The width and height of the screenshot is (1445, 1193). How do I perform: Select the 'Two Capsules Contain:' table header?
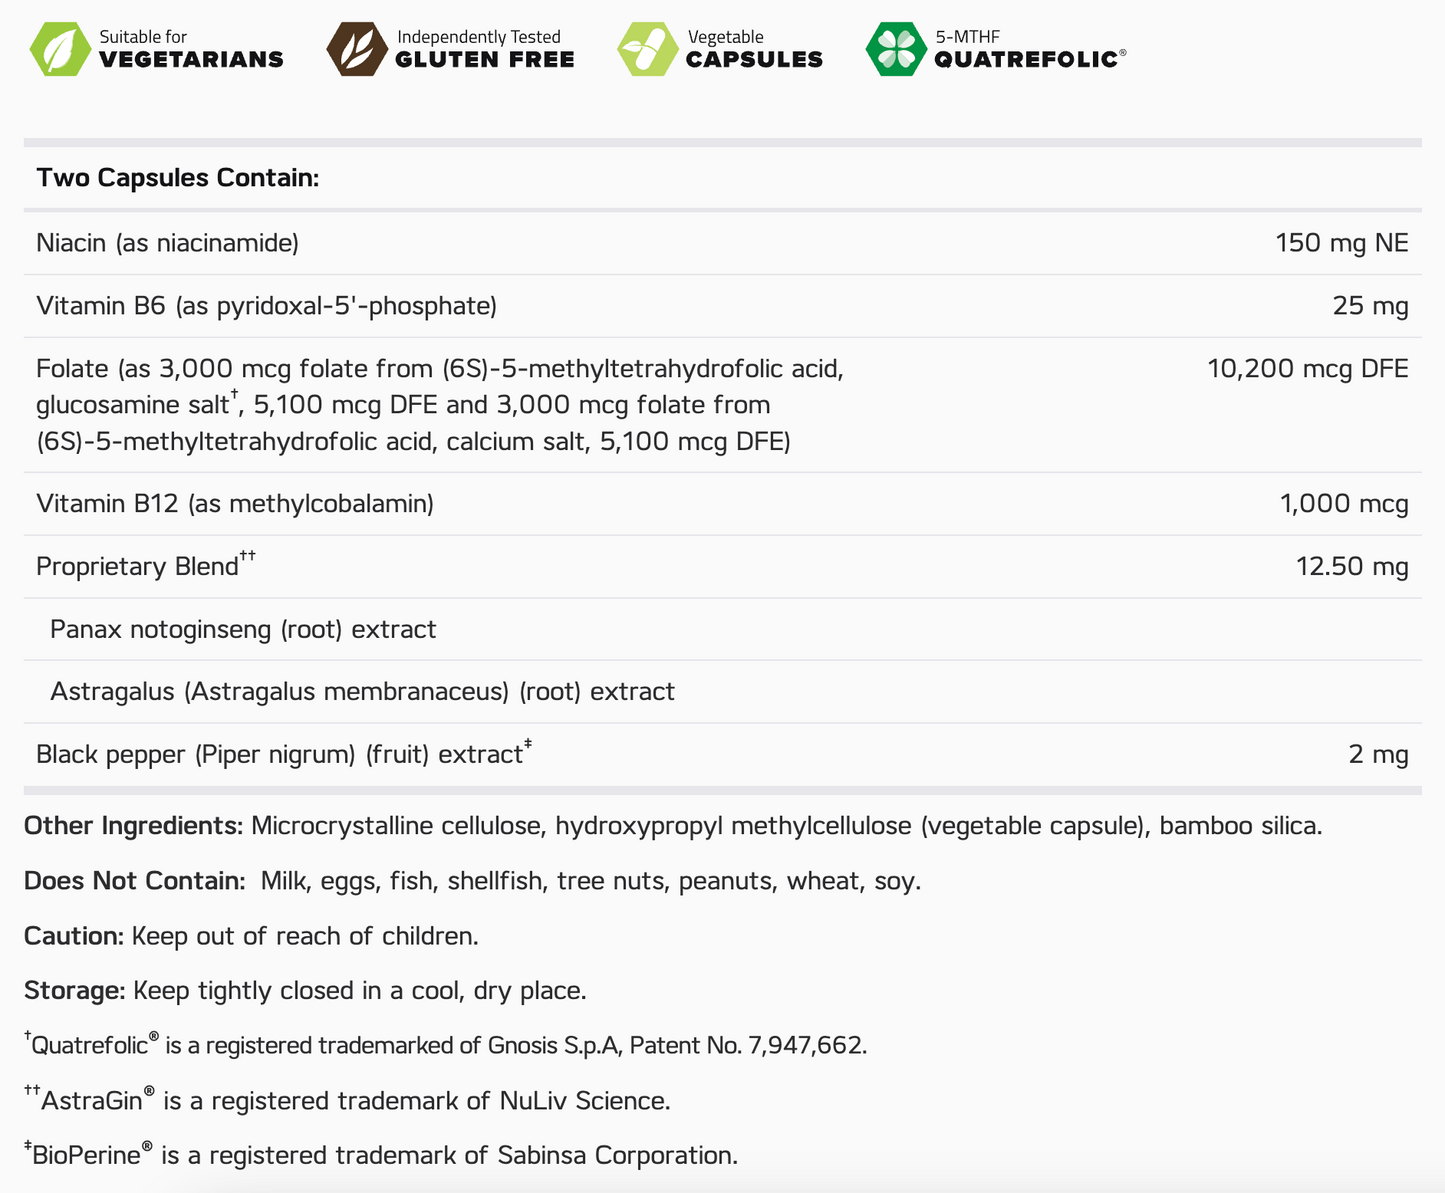click(x=177, y=178)
